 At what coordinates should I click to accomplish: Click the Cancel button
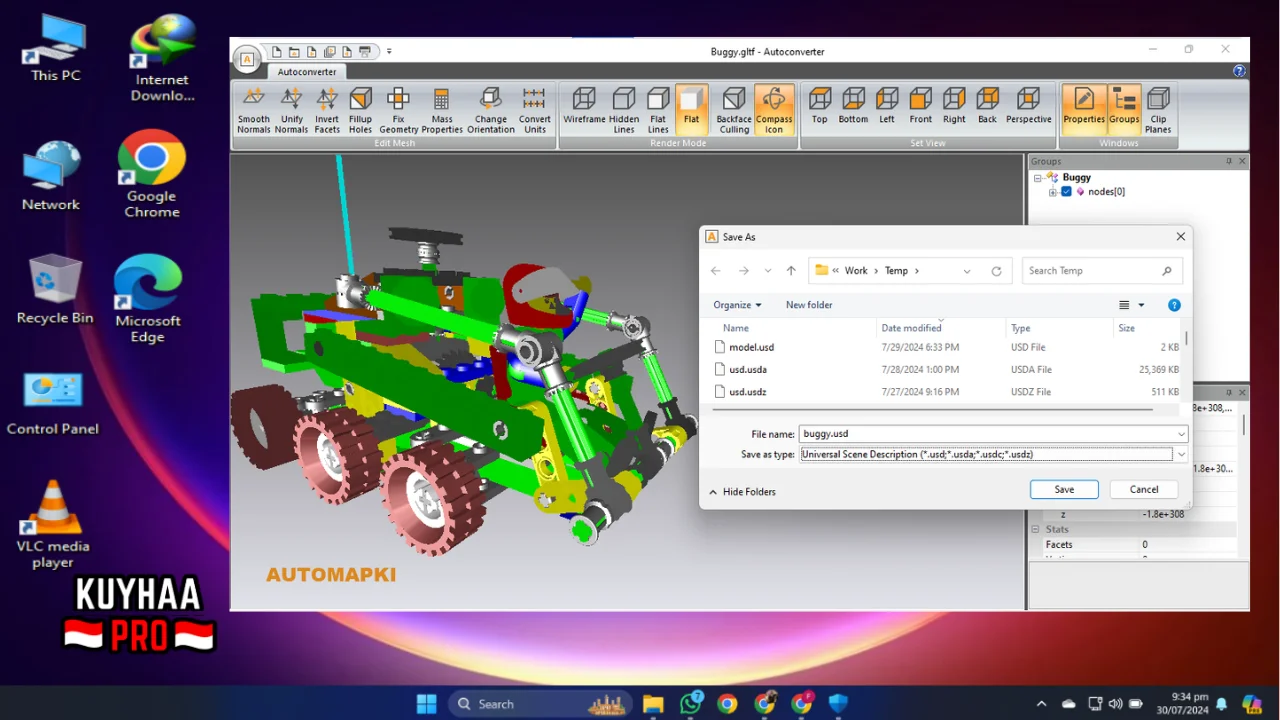coord(1144,489)
